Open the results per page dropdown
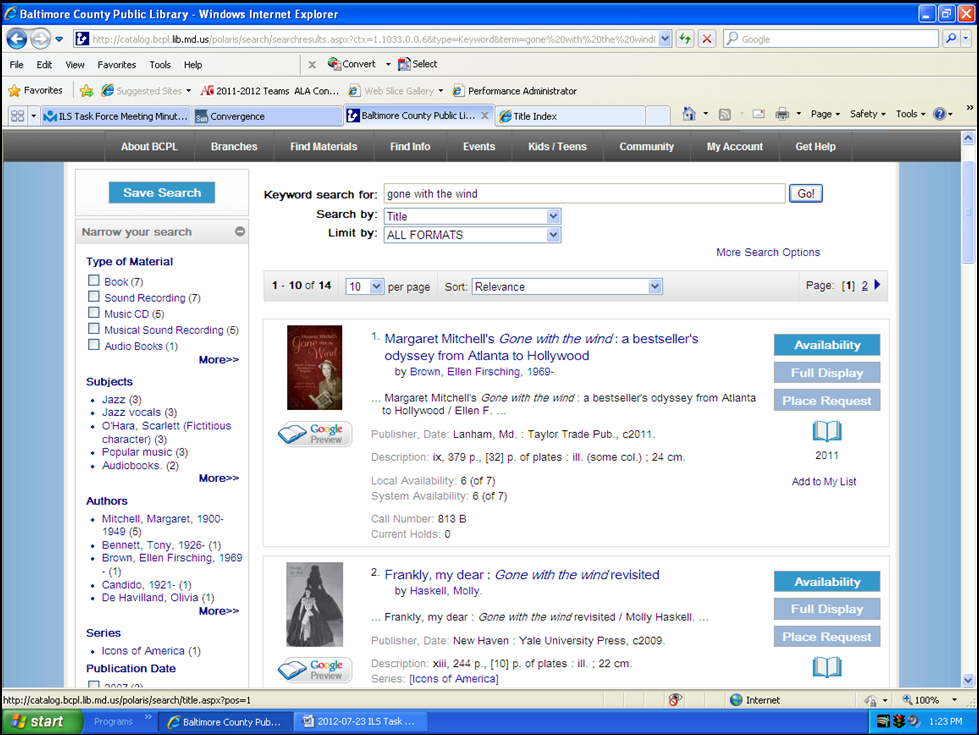This screenshot has width=979, height=735. (364, 287)
